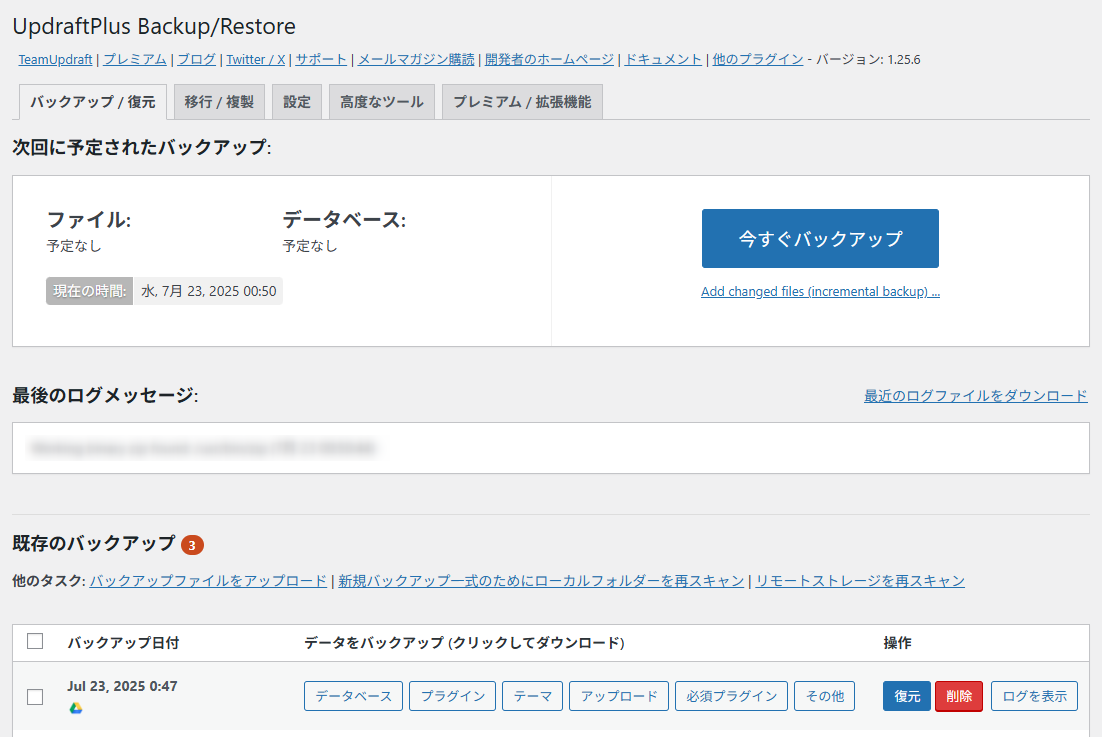Open the プレミアム header link

[x=135, y=60]
